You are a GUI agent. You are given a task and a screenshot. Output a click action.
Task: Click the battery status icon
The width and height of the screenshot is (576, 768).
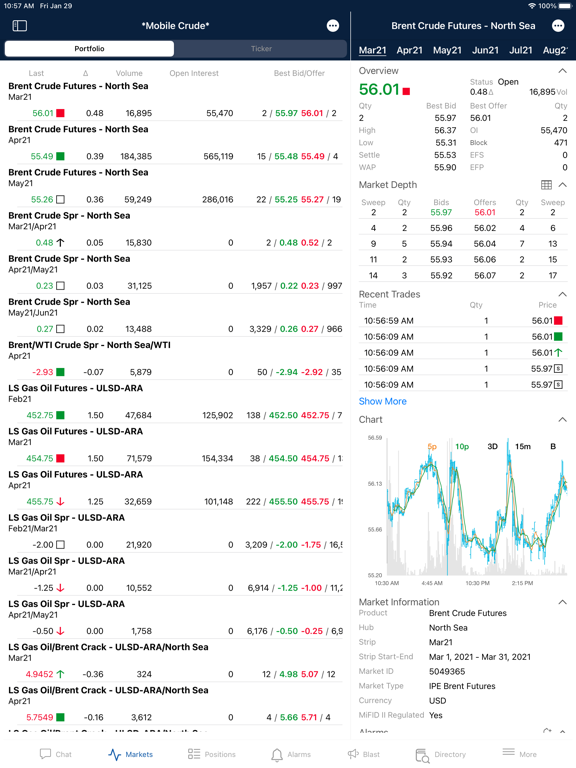pos(564,6)
